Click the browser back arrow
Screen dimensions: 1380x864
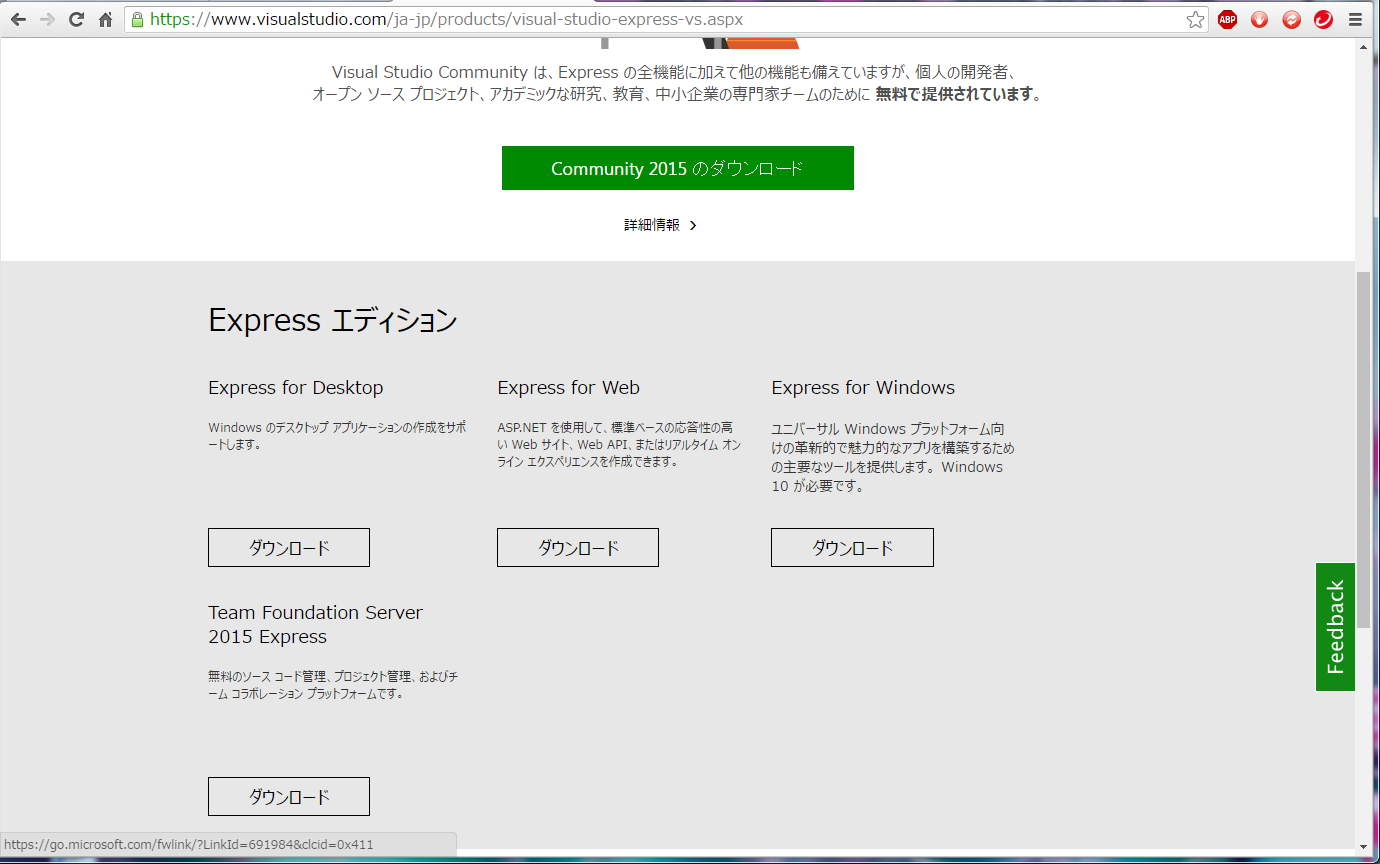[18, 19]
